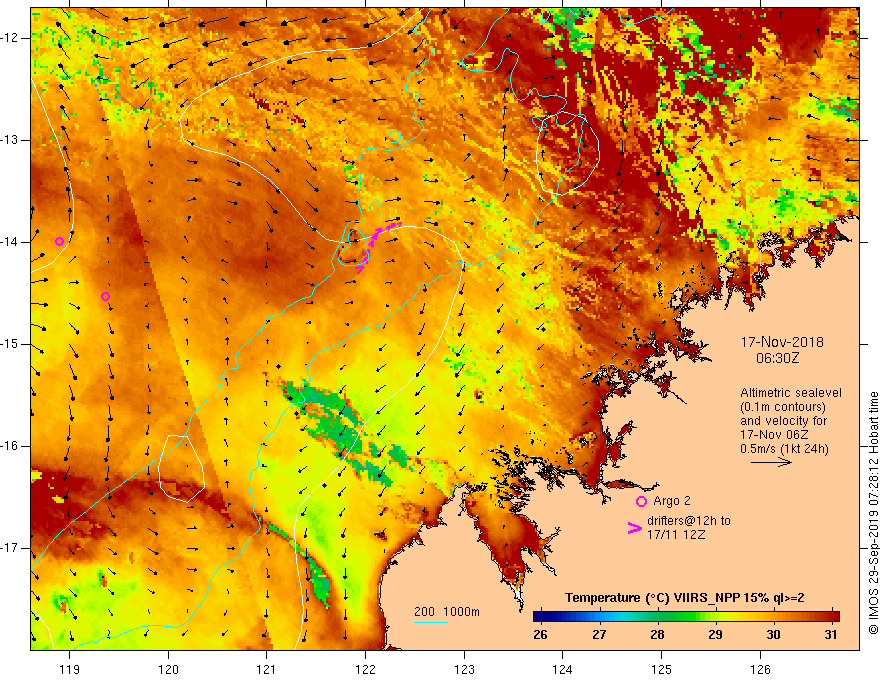Click the 'Altimetric sealevel' text
The height and width of the screenshot is (680, 880).
click(x=791, y=393)
